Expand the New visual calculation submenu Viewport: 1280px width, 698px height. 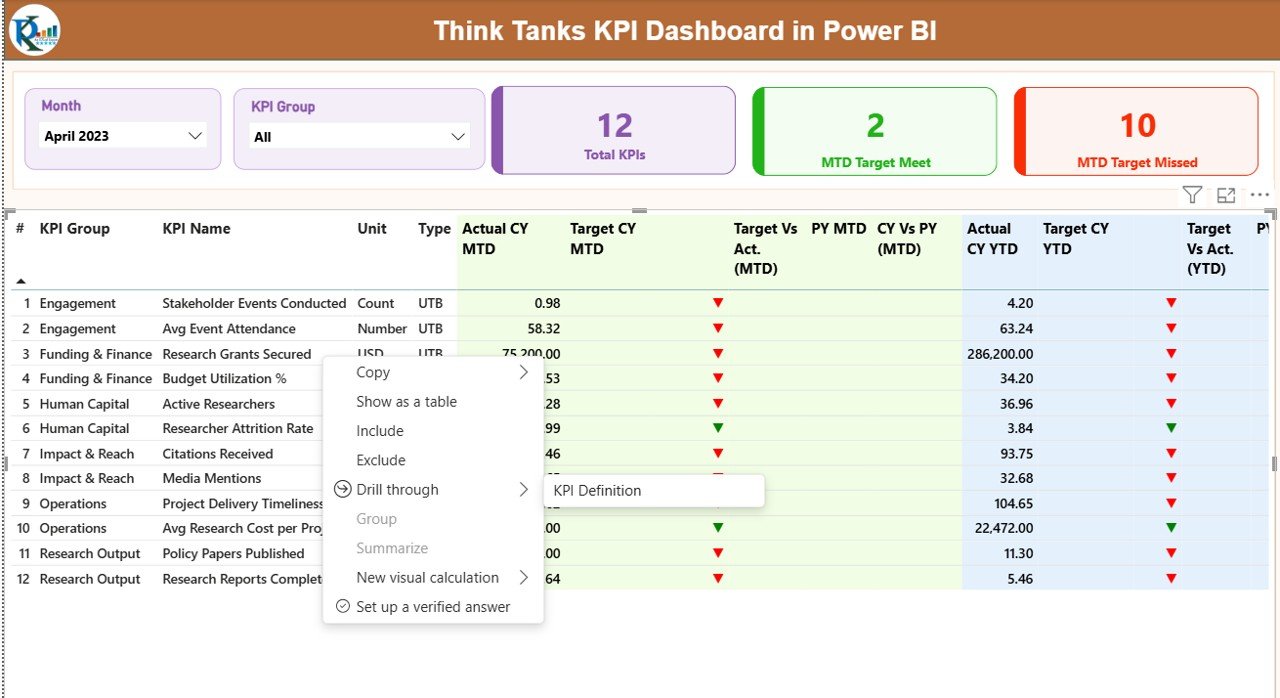(522, 577)
